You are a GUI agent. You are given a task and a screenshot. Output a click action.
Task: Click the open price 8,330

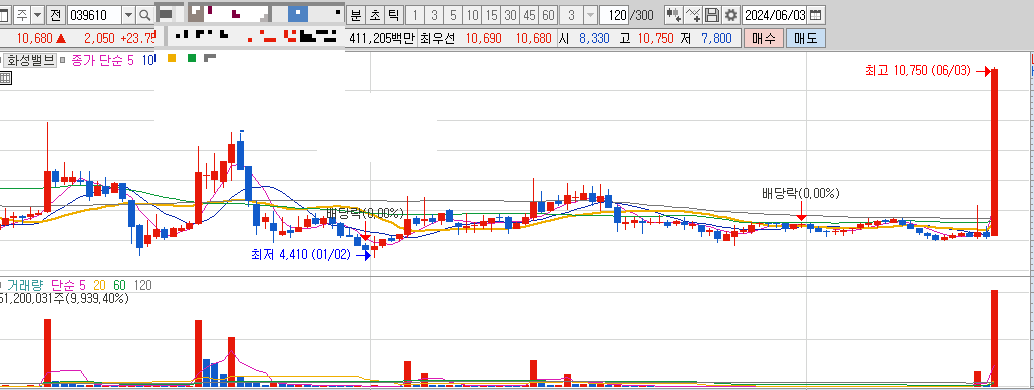coord(594,38)
